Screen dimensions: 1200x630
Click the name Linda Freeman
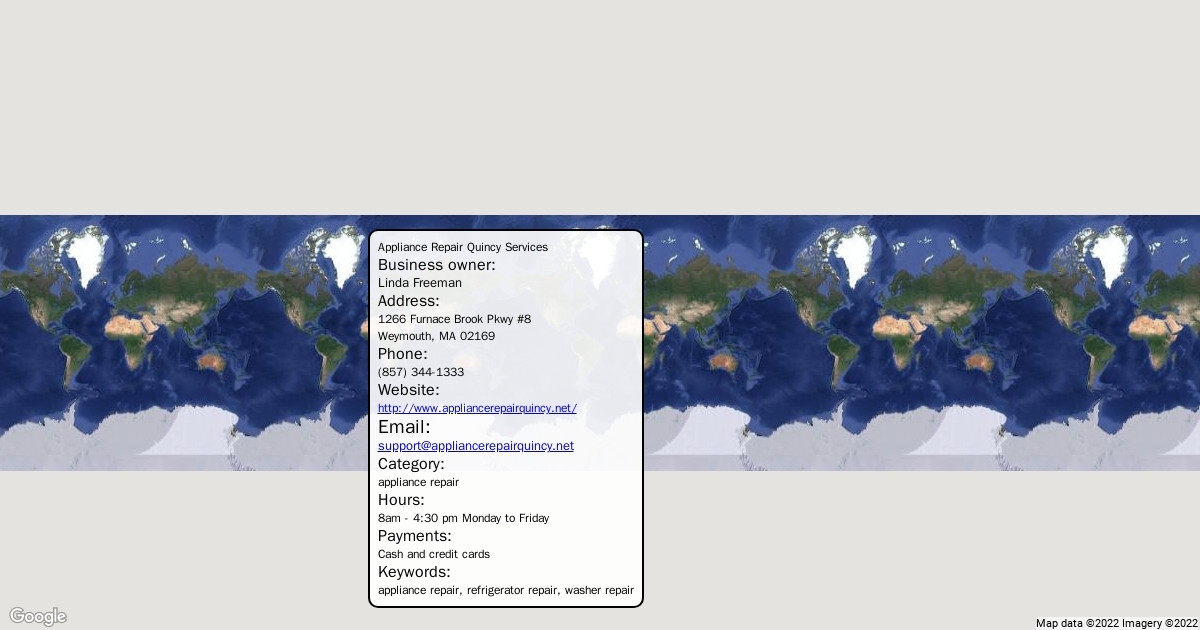[419, 283]
